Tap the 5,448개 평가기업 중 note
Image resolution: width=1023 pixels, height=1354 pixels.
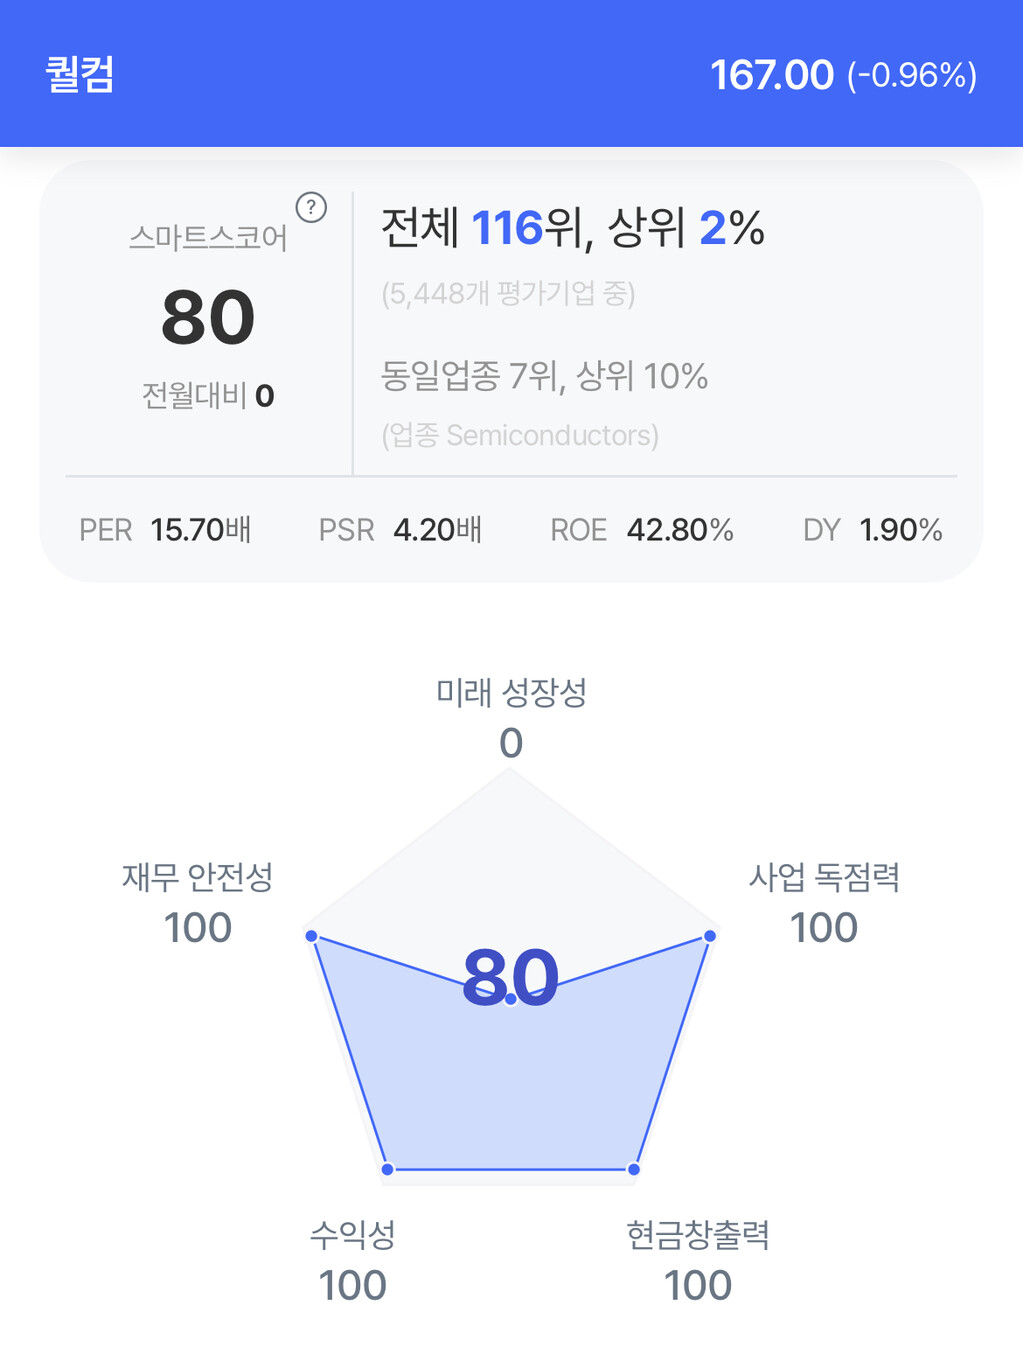coord(508,294)
